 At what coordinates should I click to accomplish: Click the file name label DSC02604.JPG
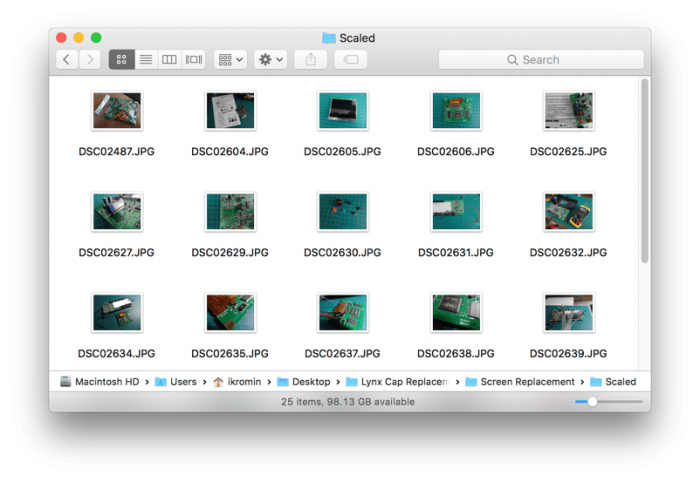230,152
